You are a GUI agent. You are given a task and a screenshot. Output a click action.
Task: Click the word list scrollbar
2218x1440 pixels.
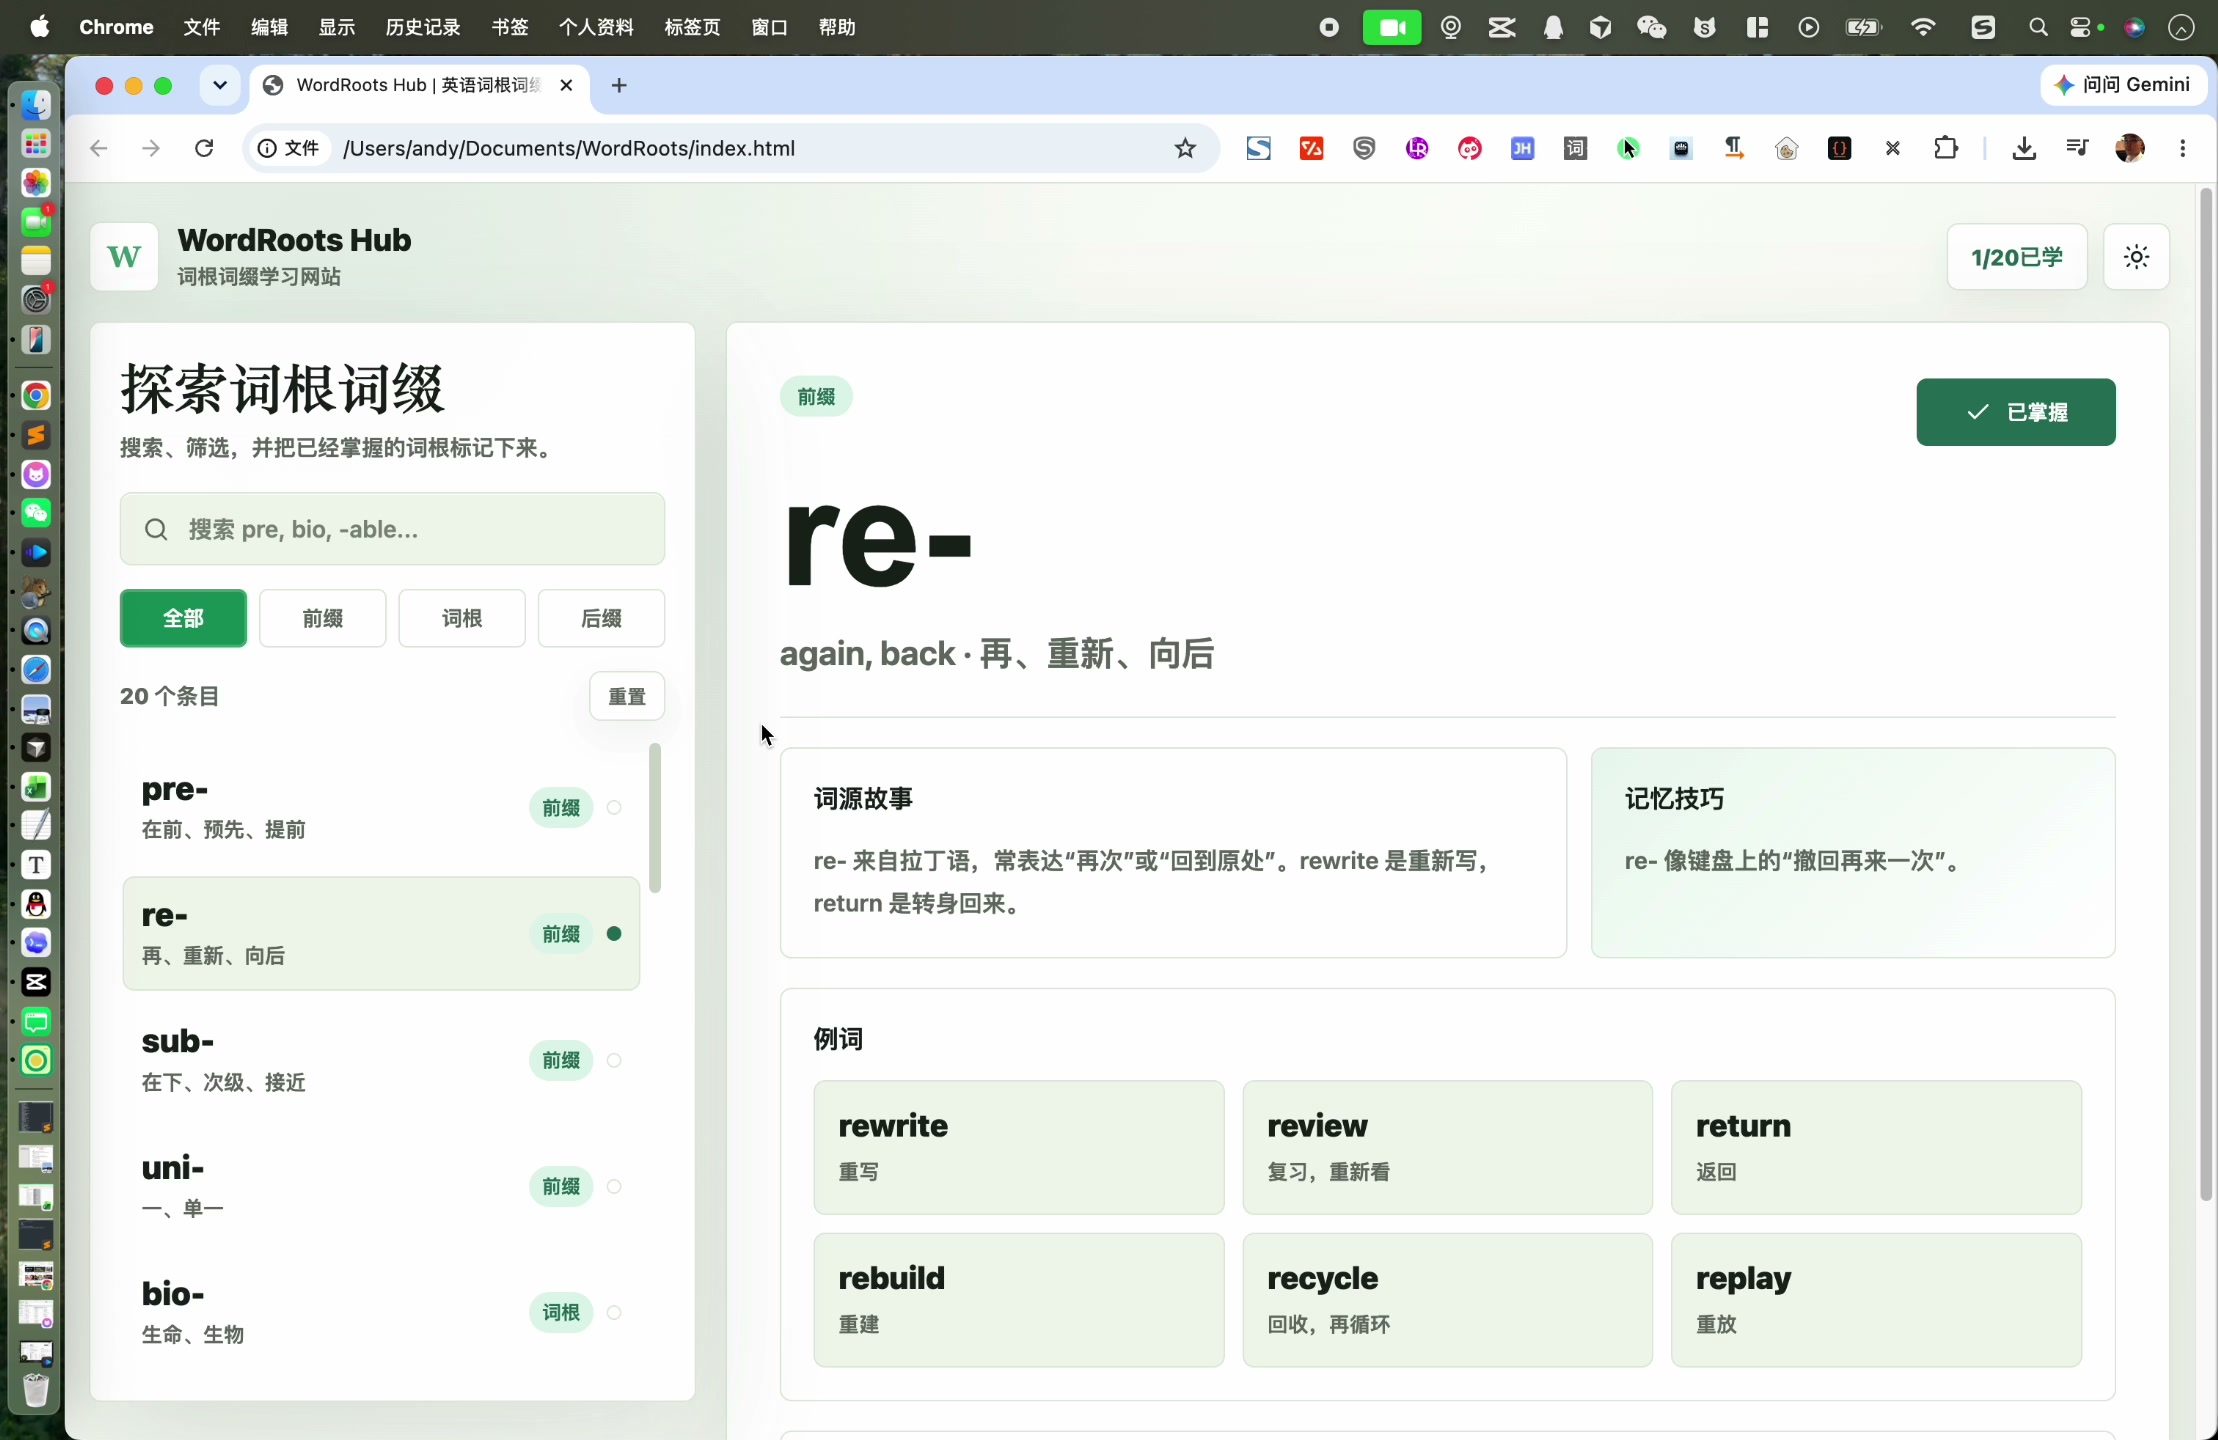click(655, 818)
